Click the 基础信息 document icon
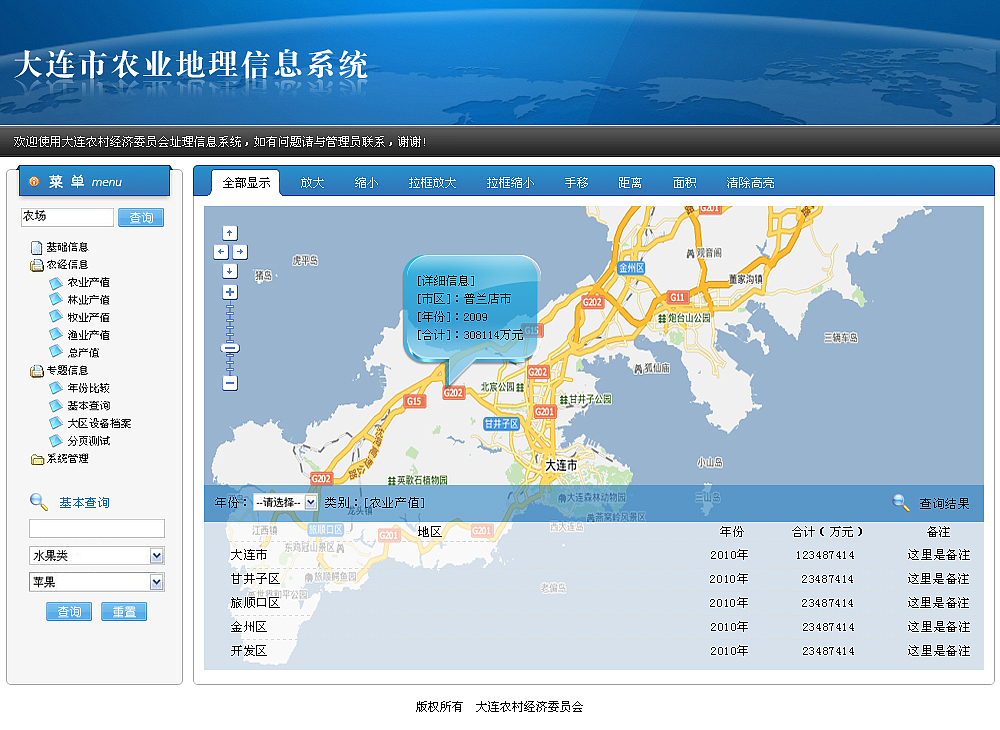Screen dimensions: 1000x730 [36, 247]
